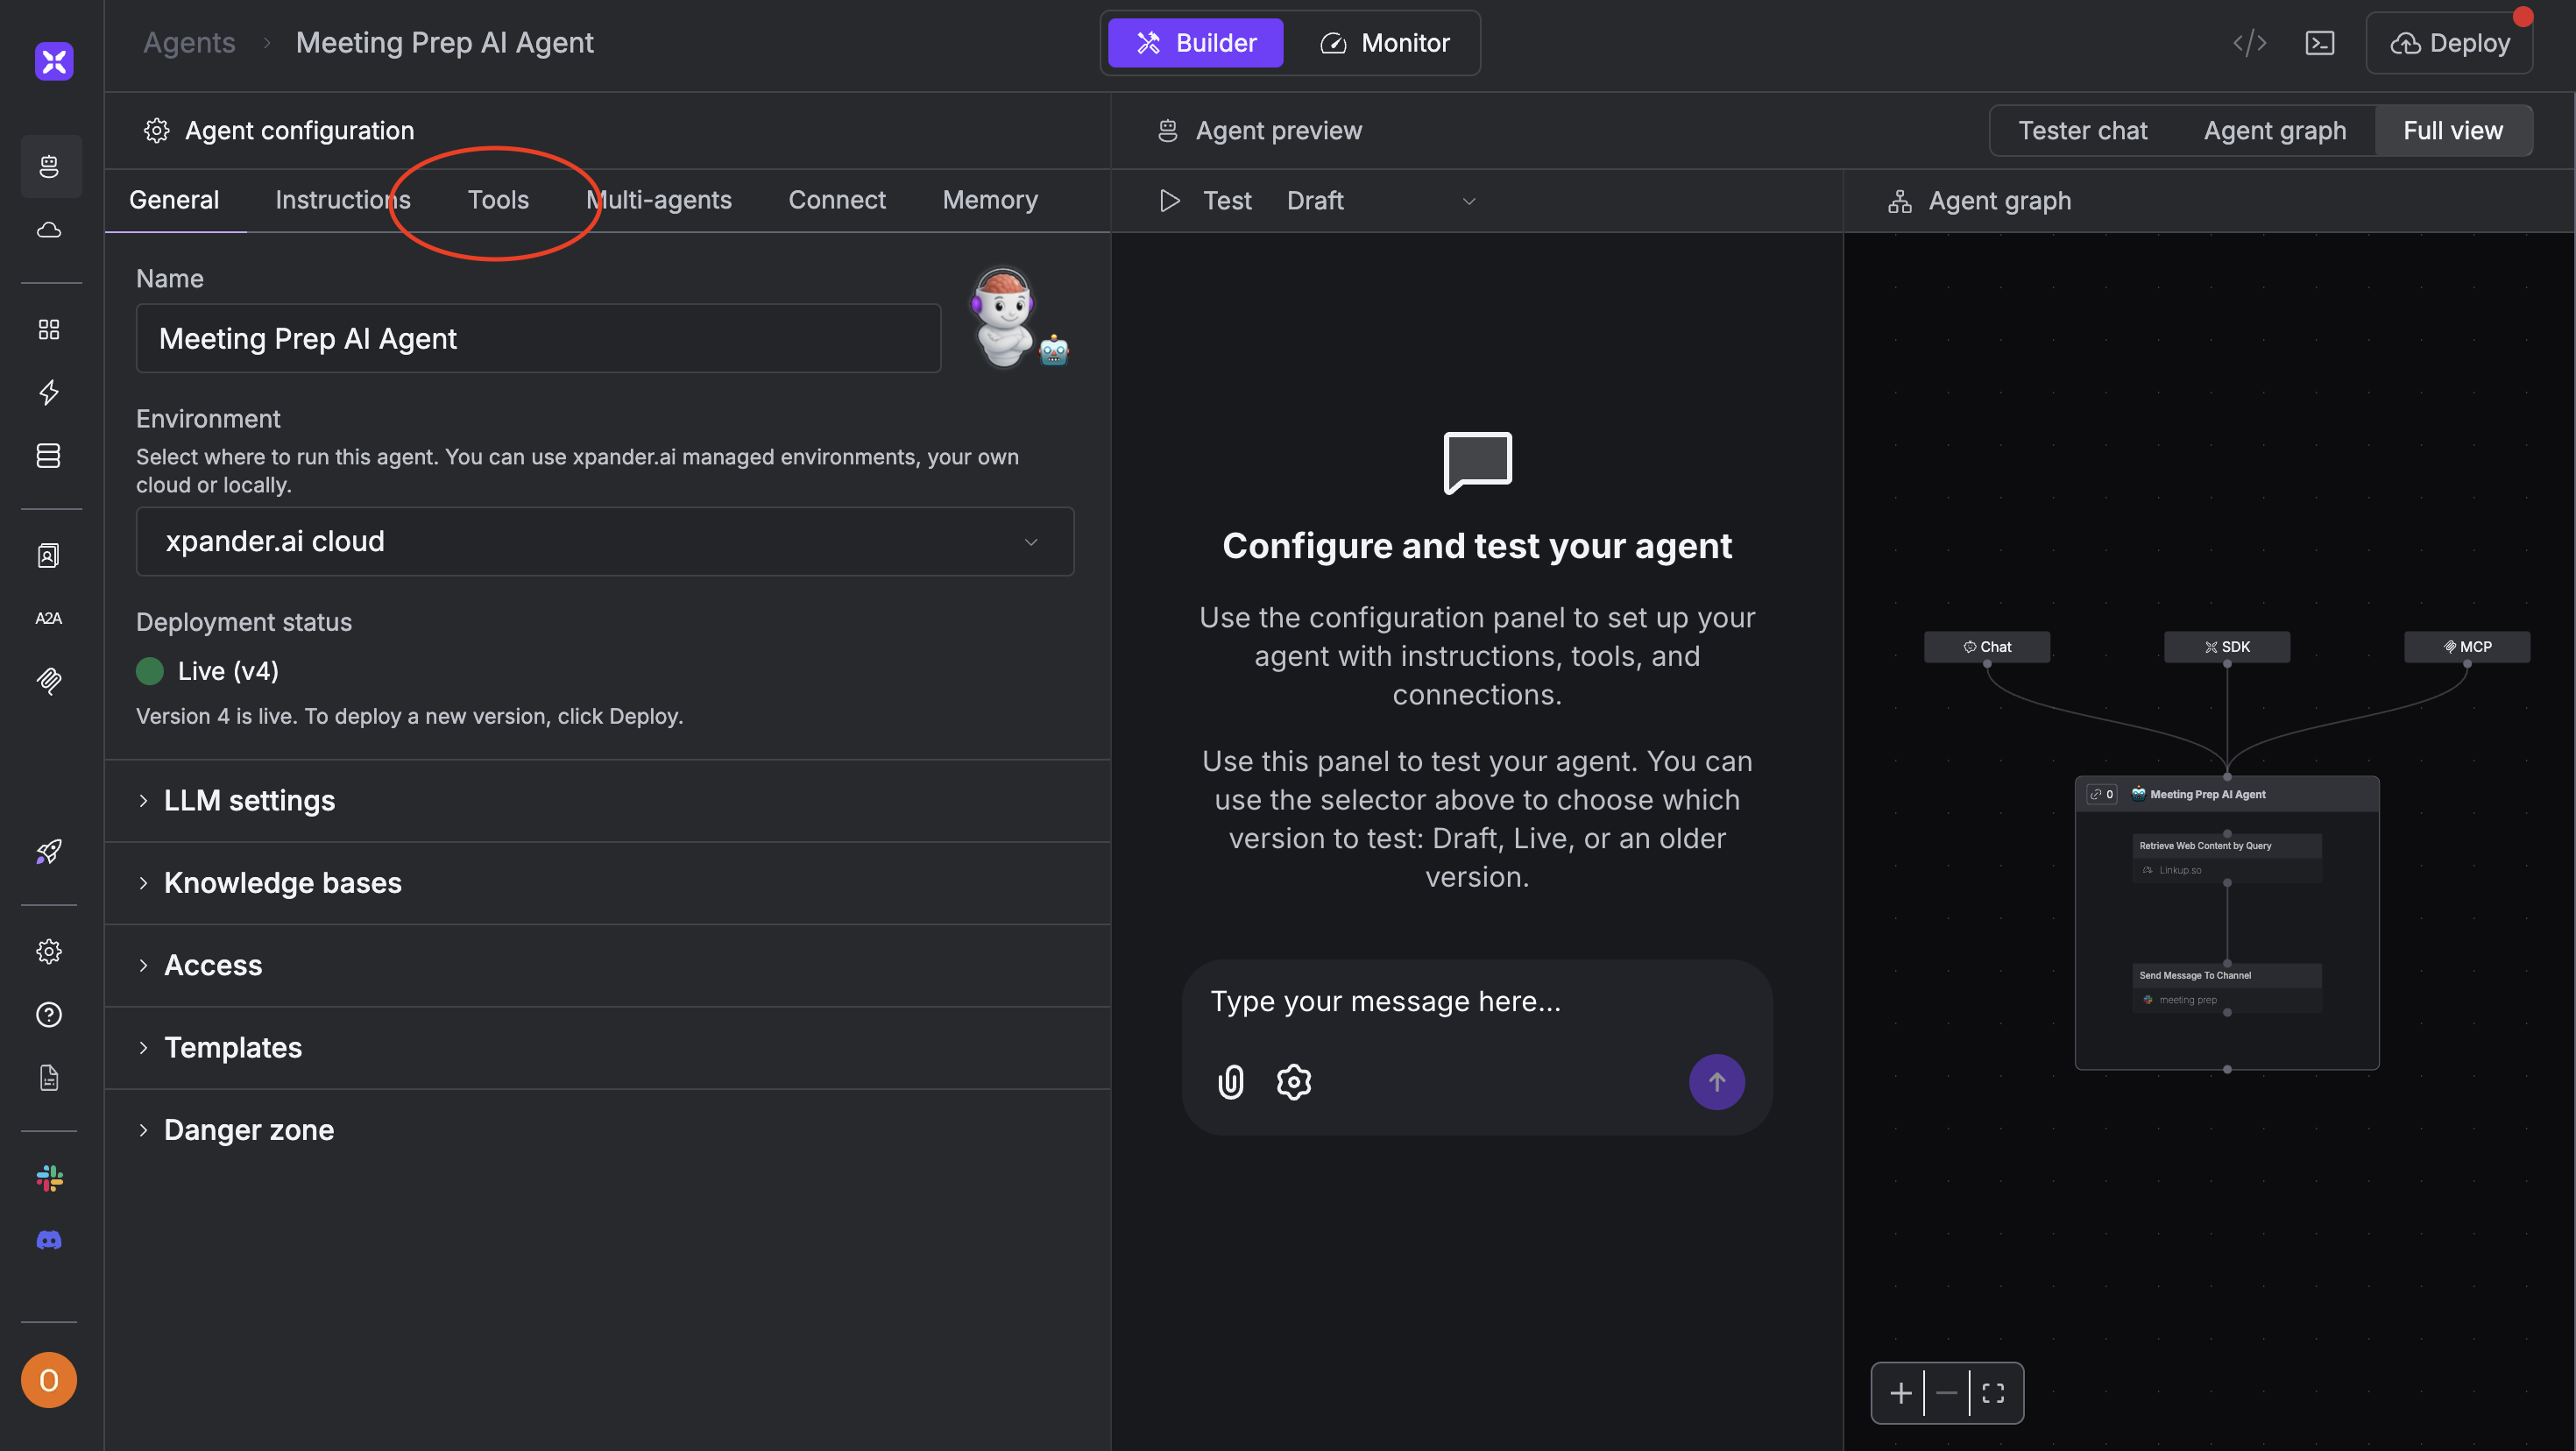Click the A2A sidebar icon
Viewport: 2576px width, 1451px height.
coord(49,618)
